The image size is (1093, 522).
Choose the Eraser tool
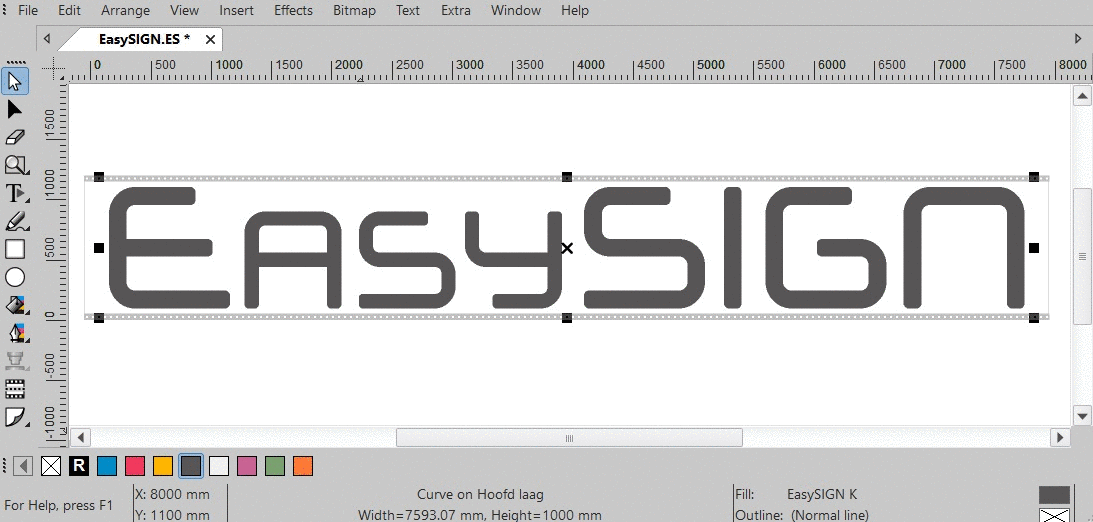[15, 137]
